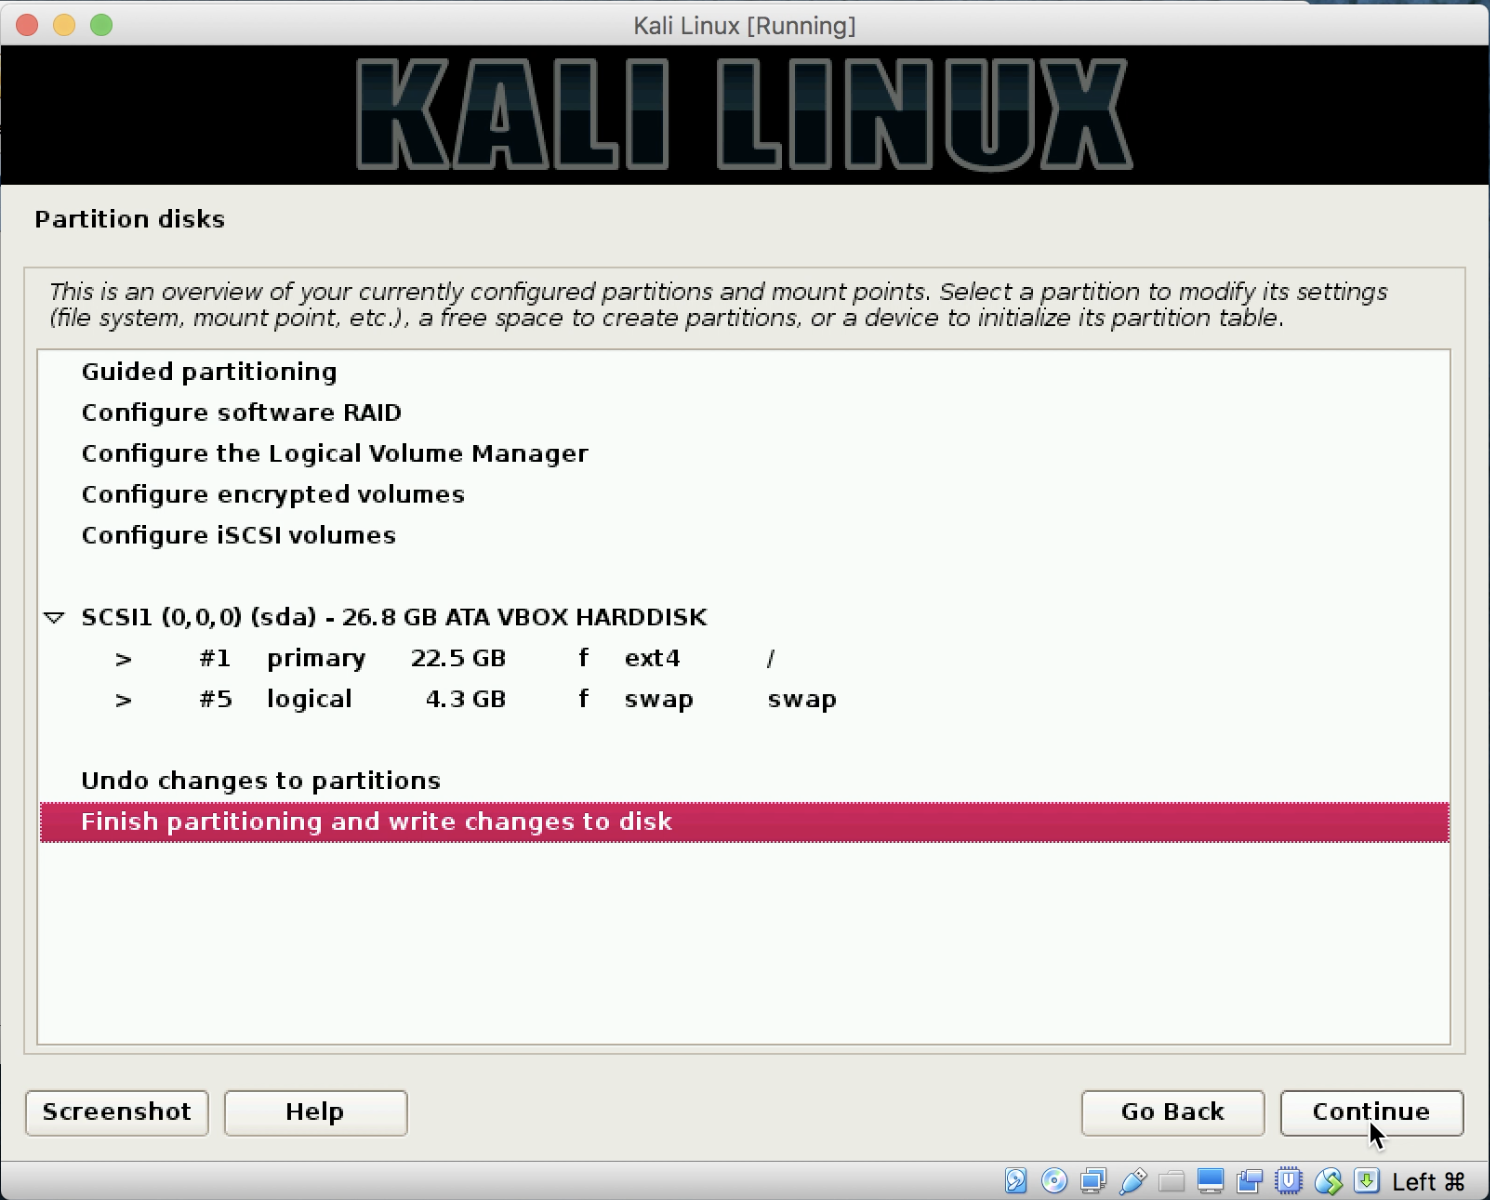Close the Kali Linux VM window
The image size is (1490, 1200).
(x=27, y=25)
